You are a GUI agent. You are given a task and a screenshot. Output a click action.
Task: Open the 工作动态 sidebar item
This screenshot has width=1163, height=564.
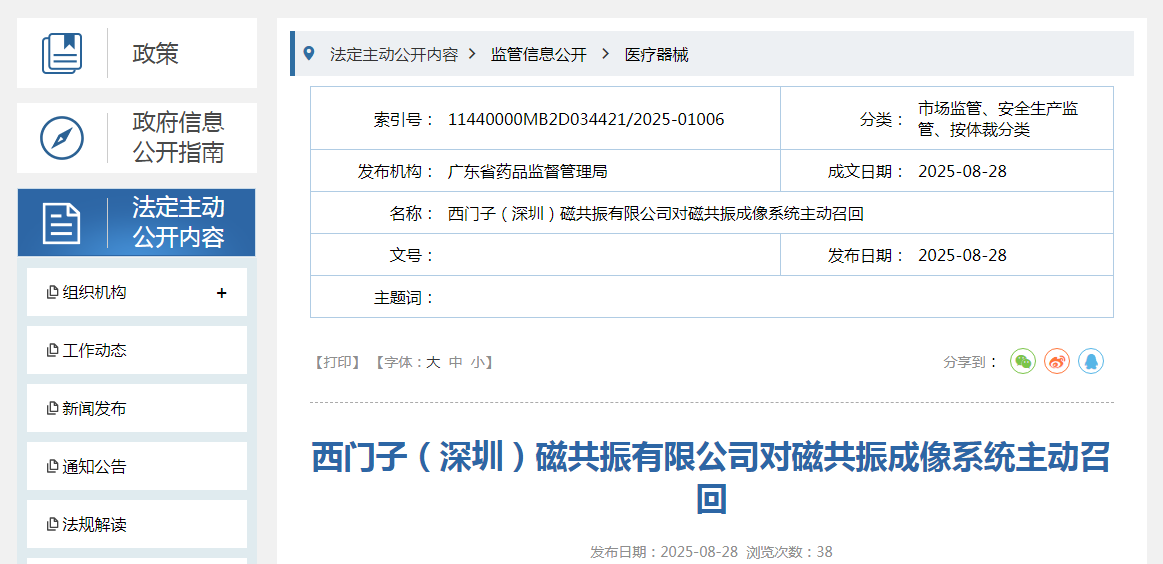point(95,351)
